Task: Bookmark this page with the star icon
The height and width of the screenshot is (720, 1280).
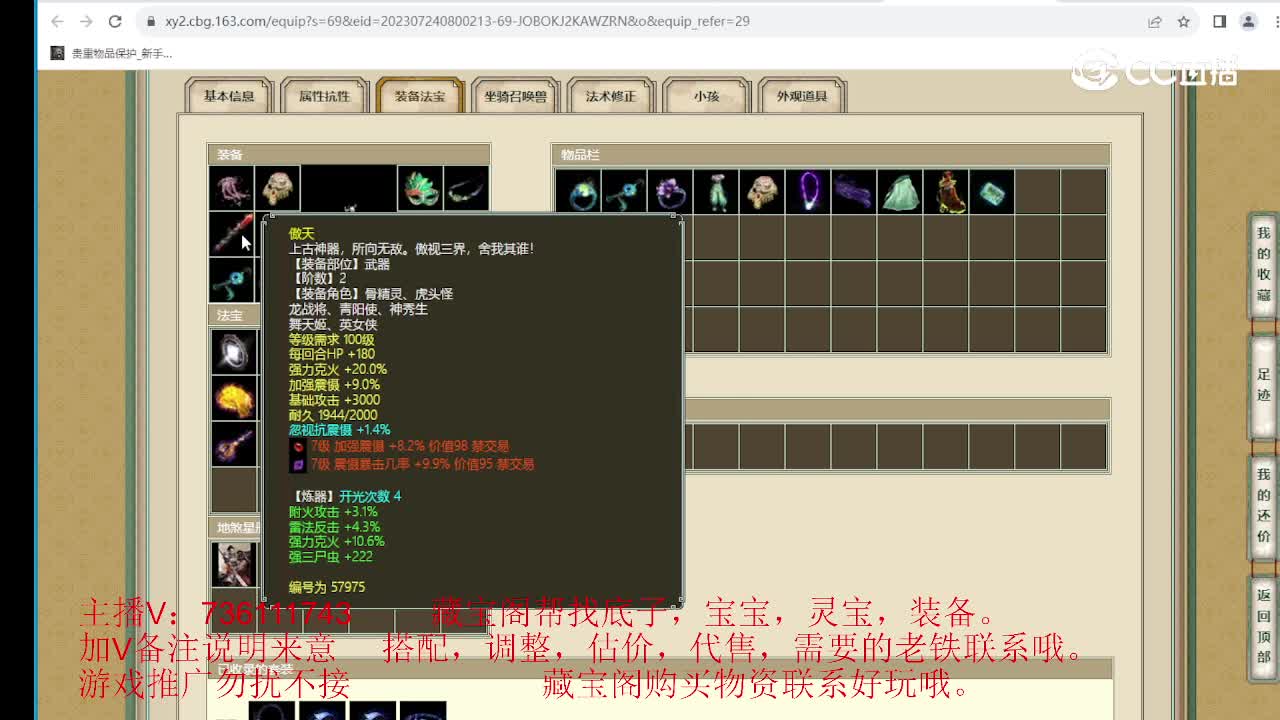Action: coord(1184,21)
